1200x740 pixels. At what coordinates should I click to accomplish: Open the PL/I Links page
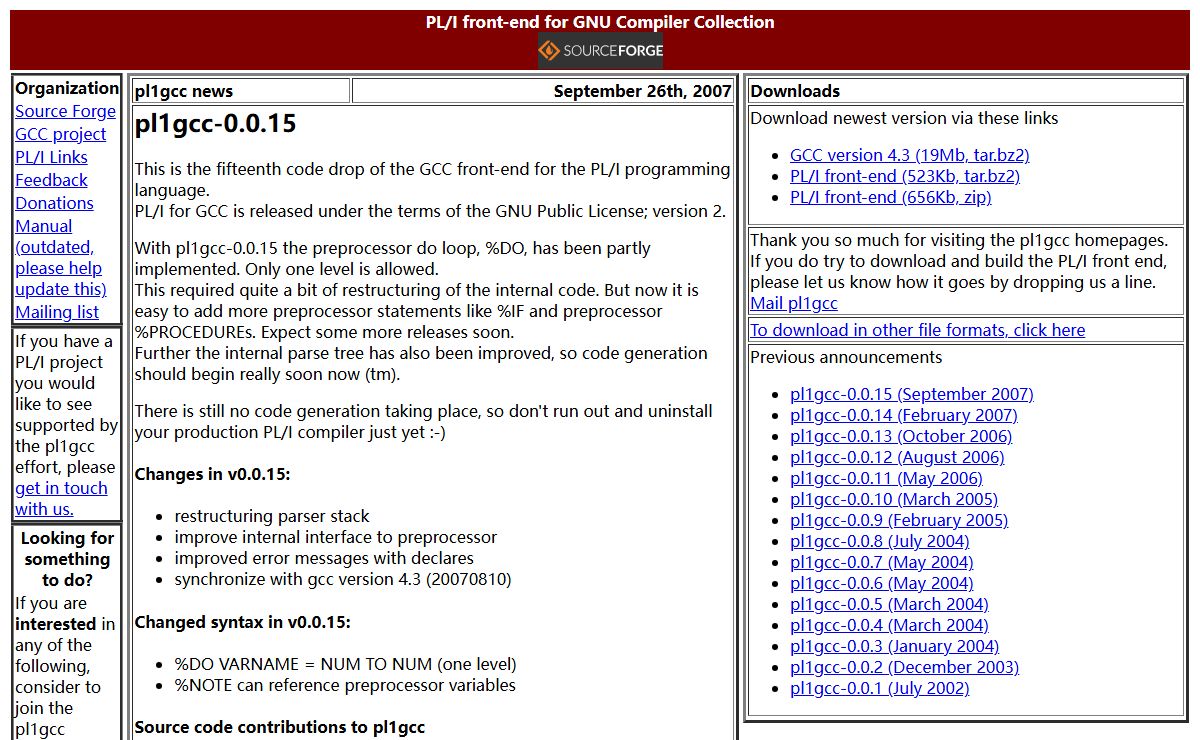51,157
